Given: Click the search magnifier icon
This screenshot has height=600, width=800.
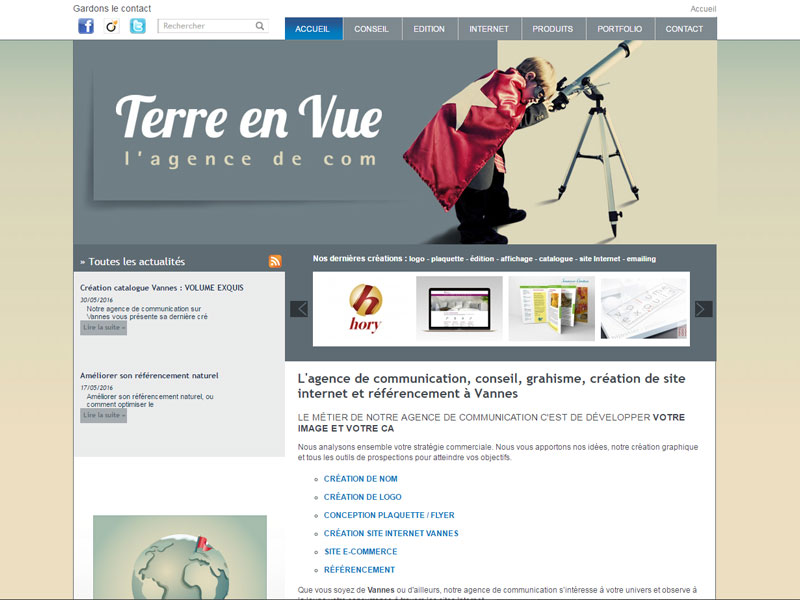Looking at the screenshot, I should point(260,26).
